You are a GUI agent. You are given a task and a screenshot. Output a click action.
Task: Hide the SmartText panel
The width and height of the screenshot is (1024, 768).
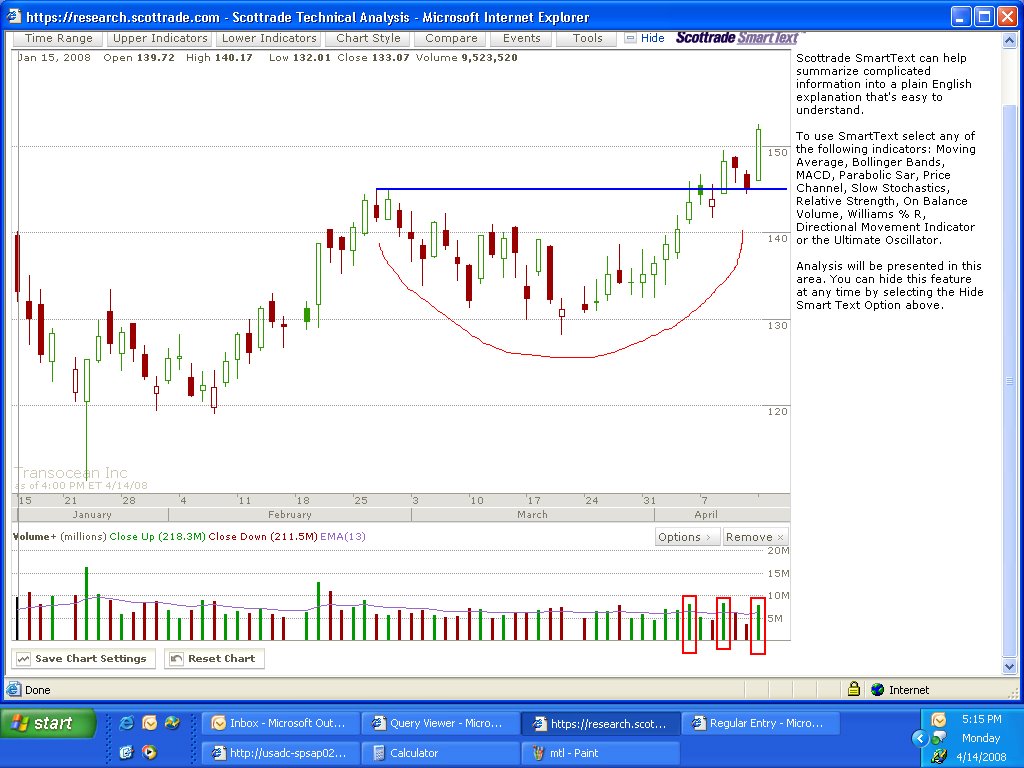point(645,38)
